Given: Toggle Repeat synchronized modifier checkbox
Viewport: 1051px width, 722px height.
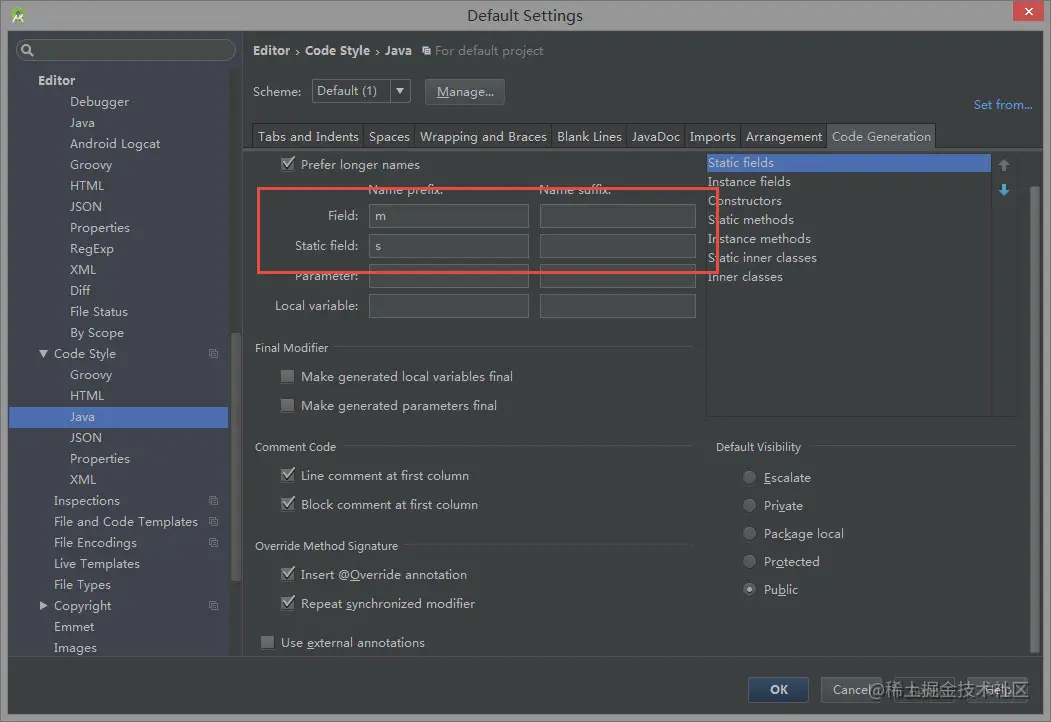Looking at the screenshot, I should (x=288, y=603).
